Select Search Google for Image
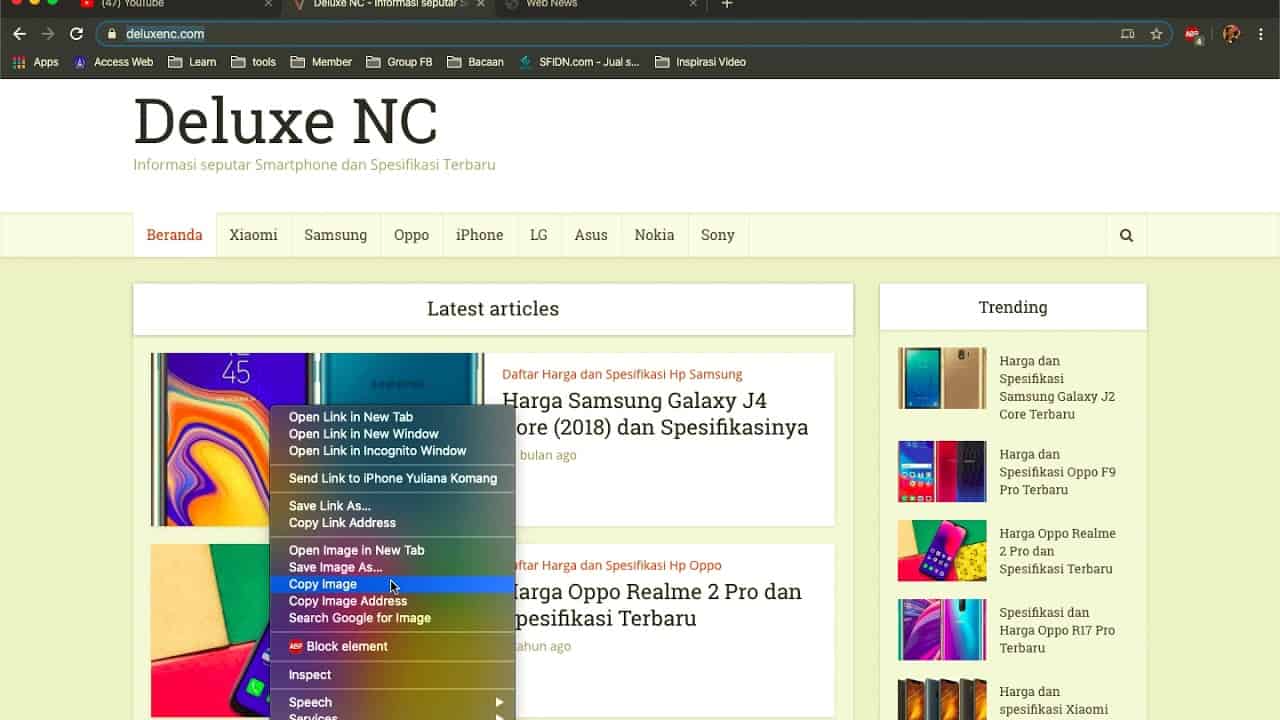Image resolution: width=1280 pixels, height=720 pixels. (392, 618)
